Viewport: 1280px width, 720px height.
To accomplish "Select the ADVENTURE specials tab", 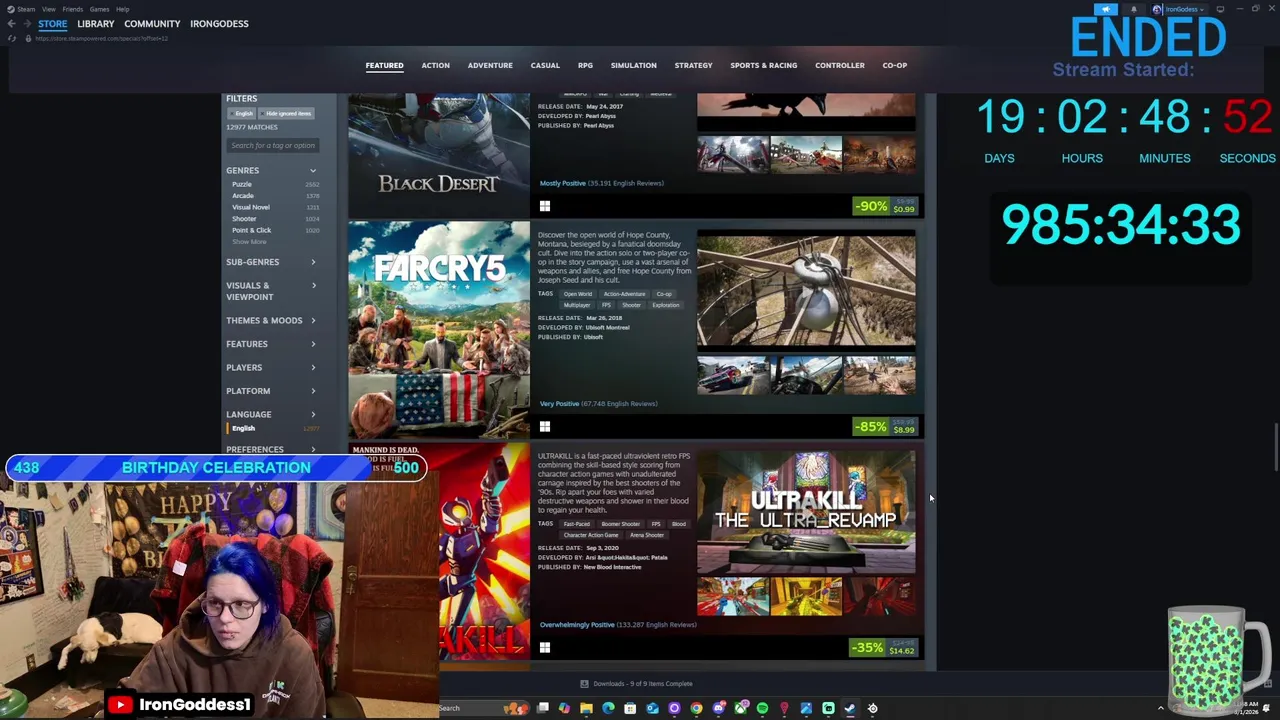I will (x=490, y=65).
